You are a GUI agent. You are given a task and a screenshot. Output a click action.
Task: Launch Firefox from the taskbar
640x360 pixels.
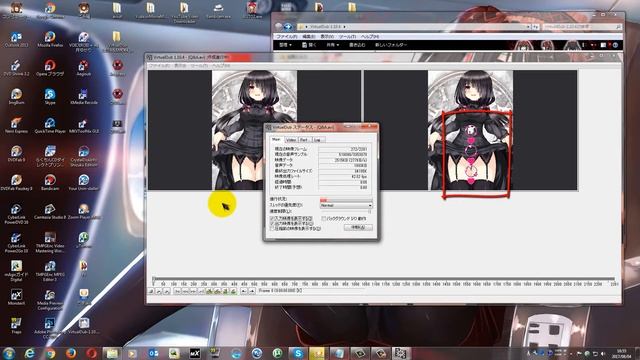point(71,353)
